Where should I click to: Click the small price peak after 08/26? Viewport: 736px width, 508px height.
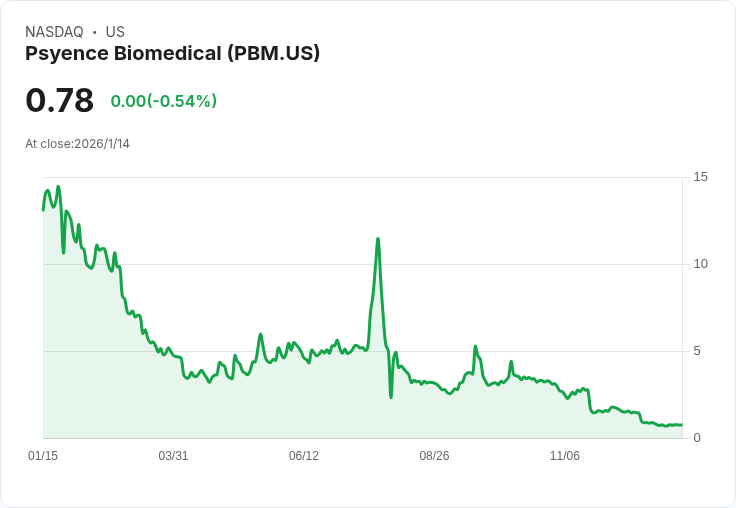(x=475, y=347)
